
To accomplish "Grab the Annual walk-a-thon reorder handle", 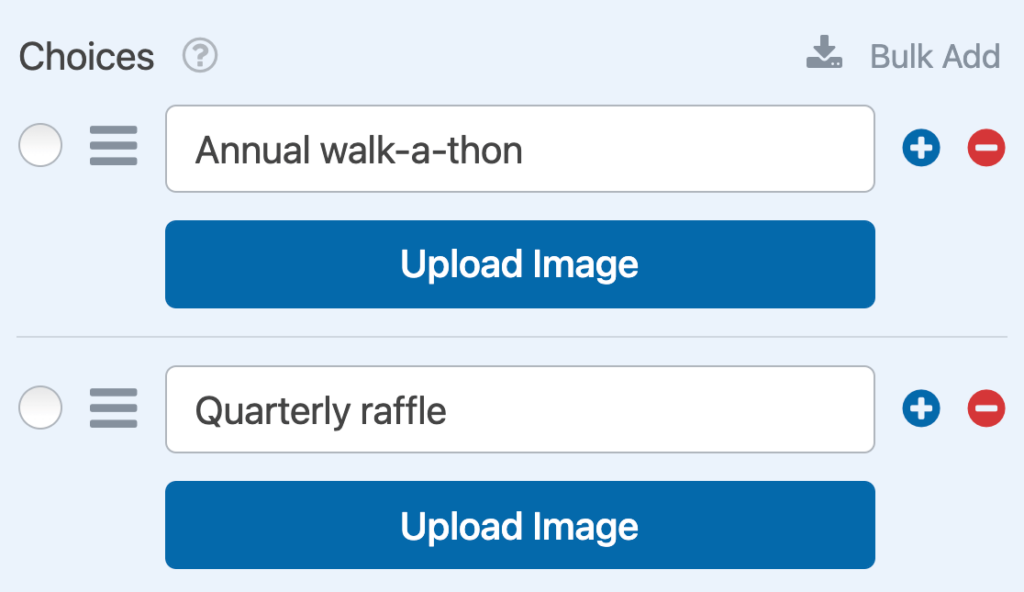I will coord(114,146).
